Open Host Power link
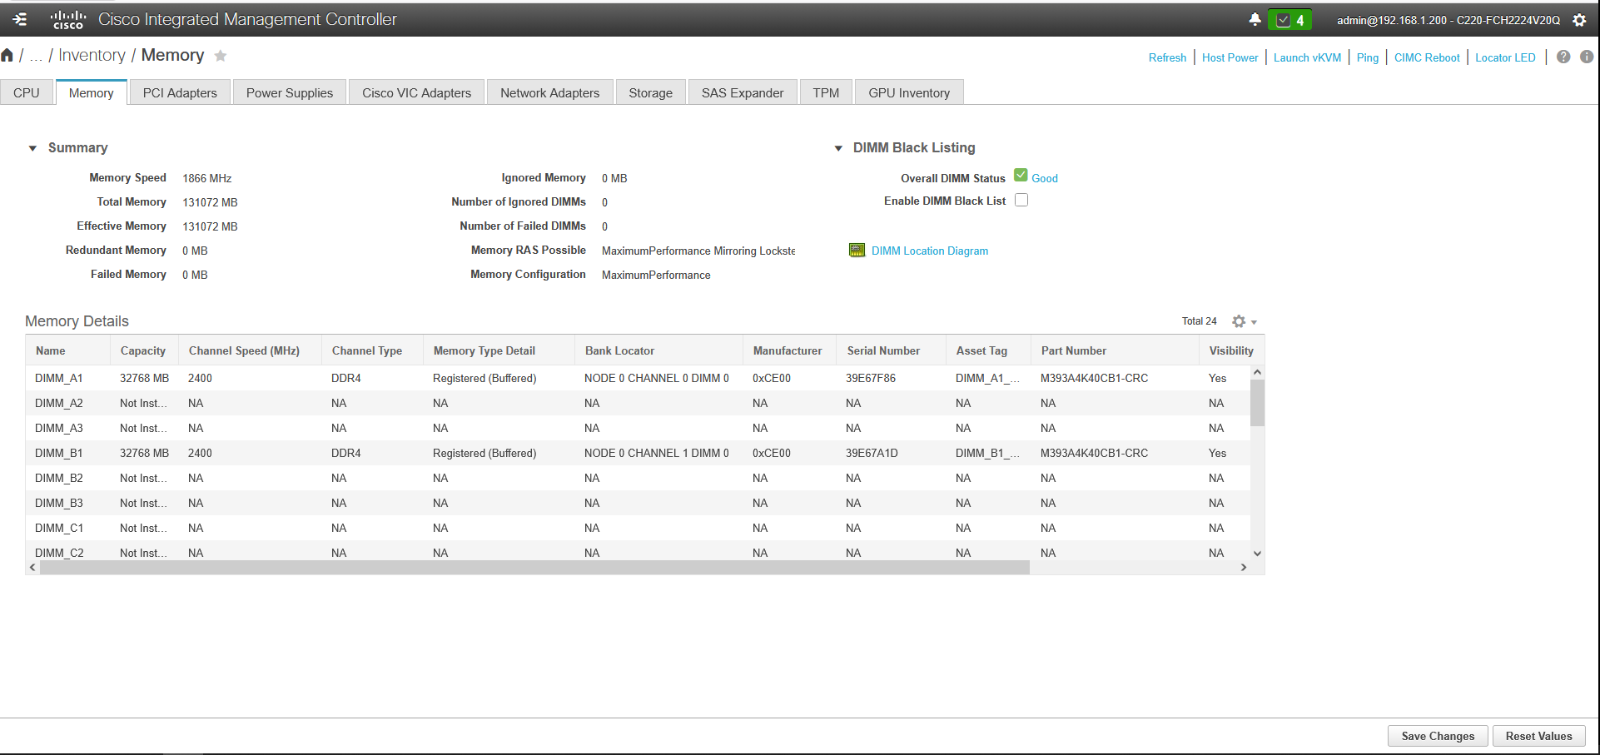1600x755 pixels. [x=1230, y=58]
